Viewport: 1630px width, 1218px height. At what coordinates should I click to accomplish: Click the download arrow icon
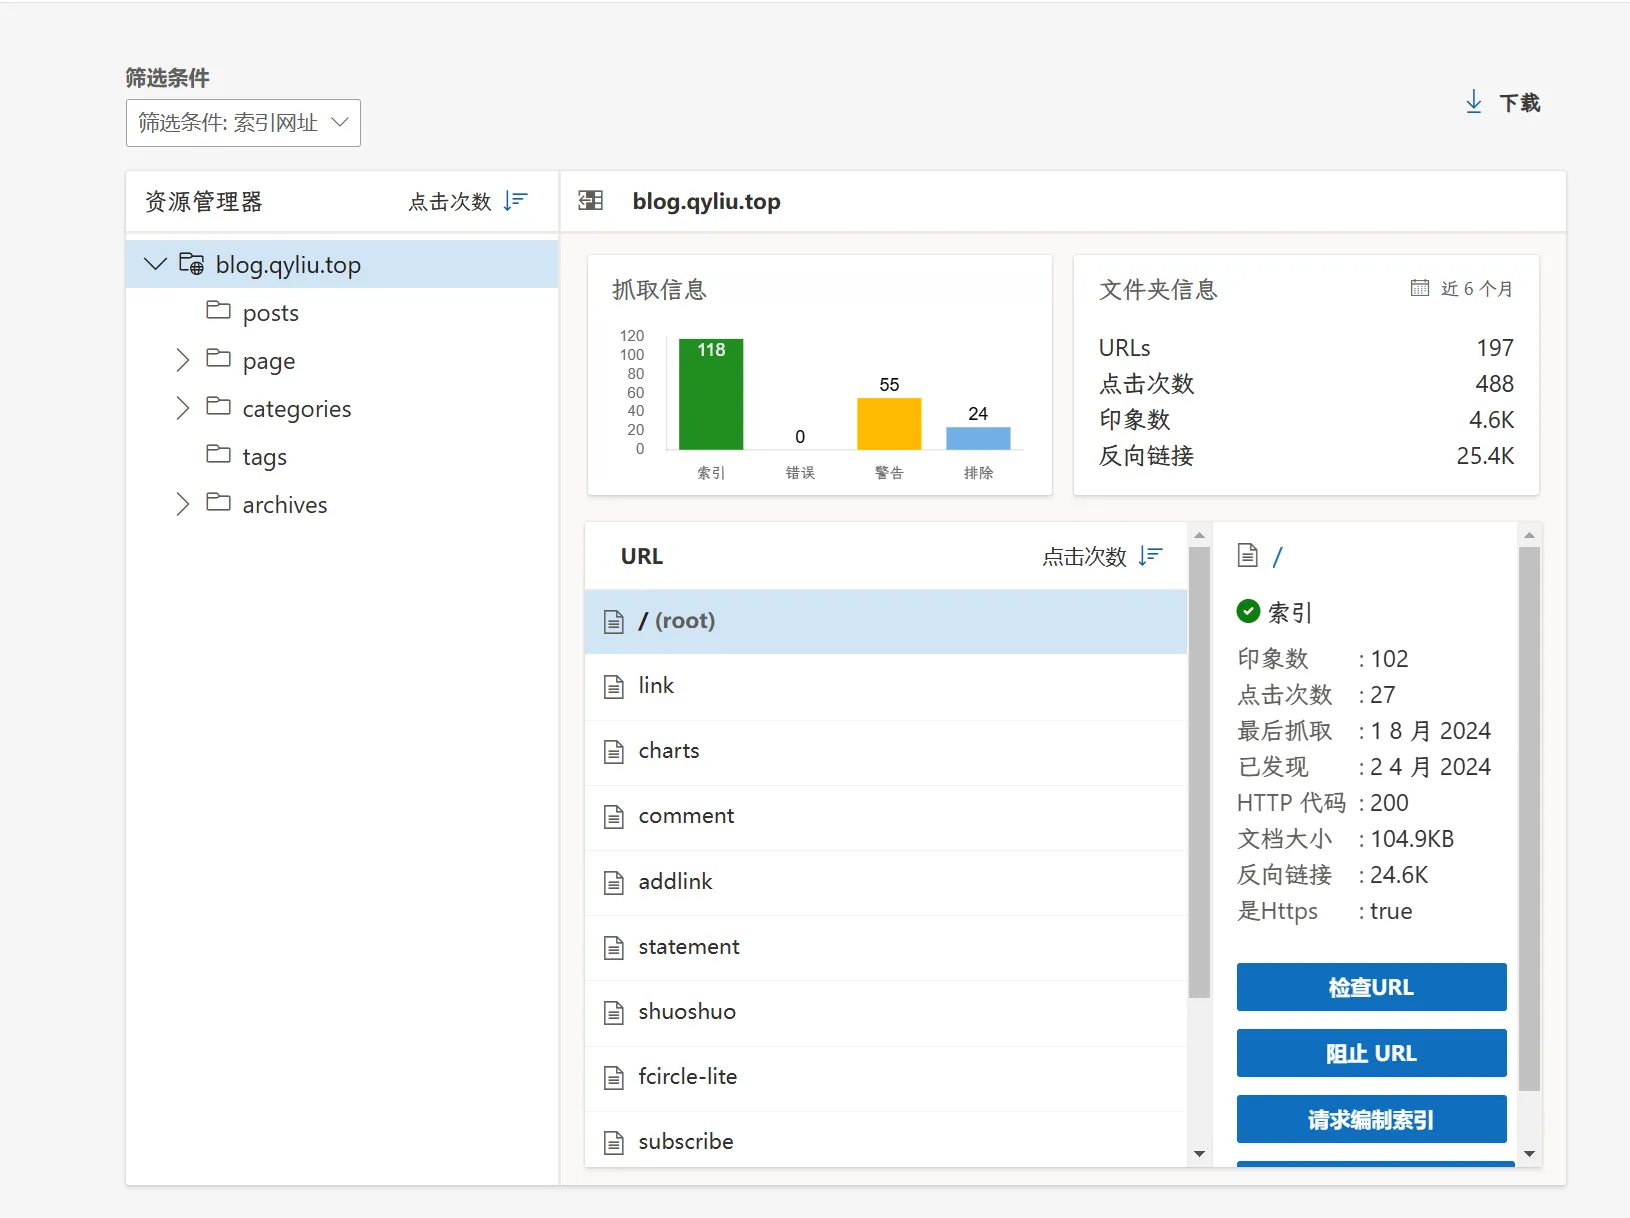point(1473,102)
